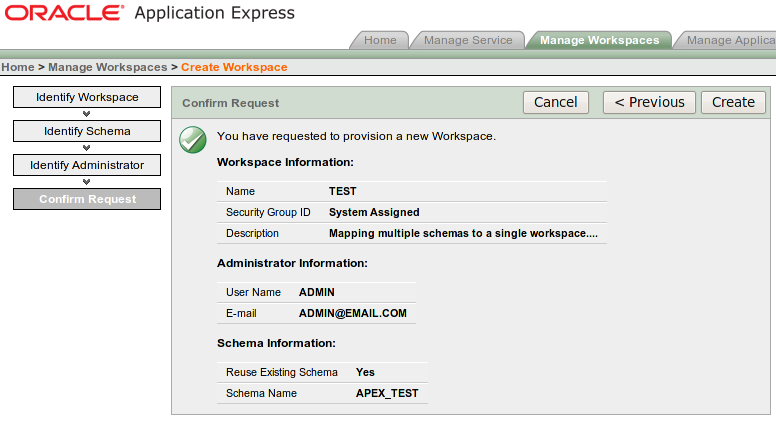The height and width of the screenshot is (421, 776).
Task: Jump to the Identify Workspace step
Action: tap(87, 97)
